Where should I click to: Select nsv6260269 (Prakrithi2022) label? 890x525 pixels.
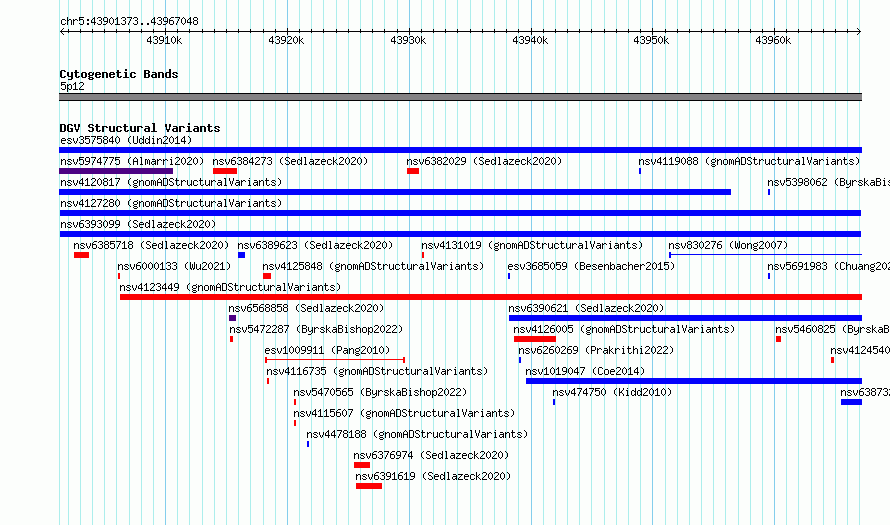596,350
